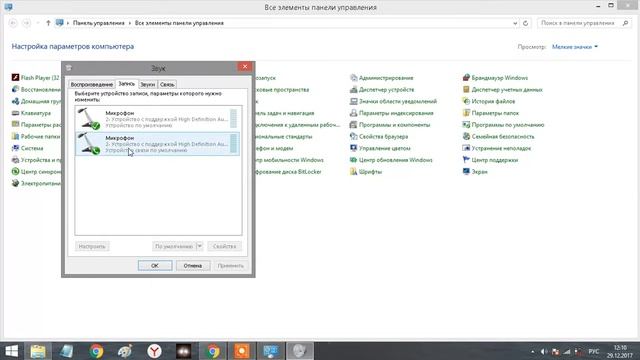Open Центр поддержки flag icon

click(x=466, y=160)
